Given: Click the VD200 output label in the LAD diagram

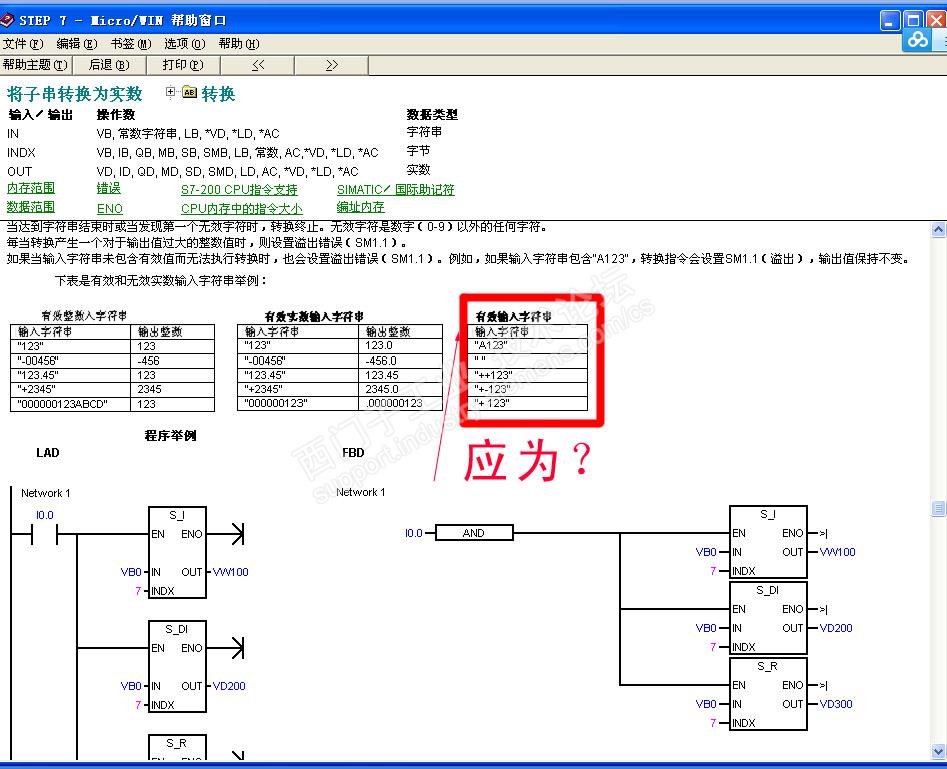Looking at the screenshot, I should 230,686.
